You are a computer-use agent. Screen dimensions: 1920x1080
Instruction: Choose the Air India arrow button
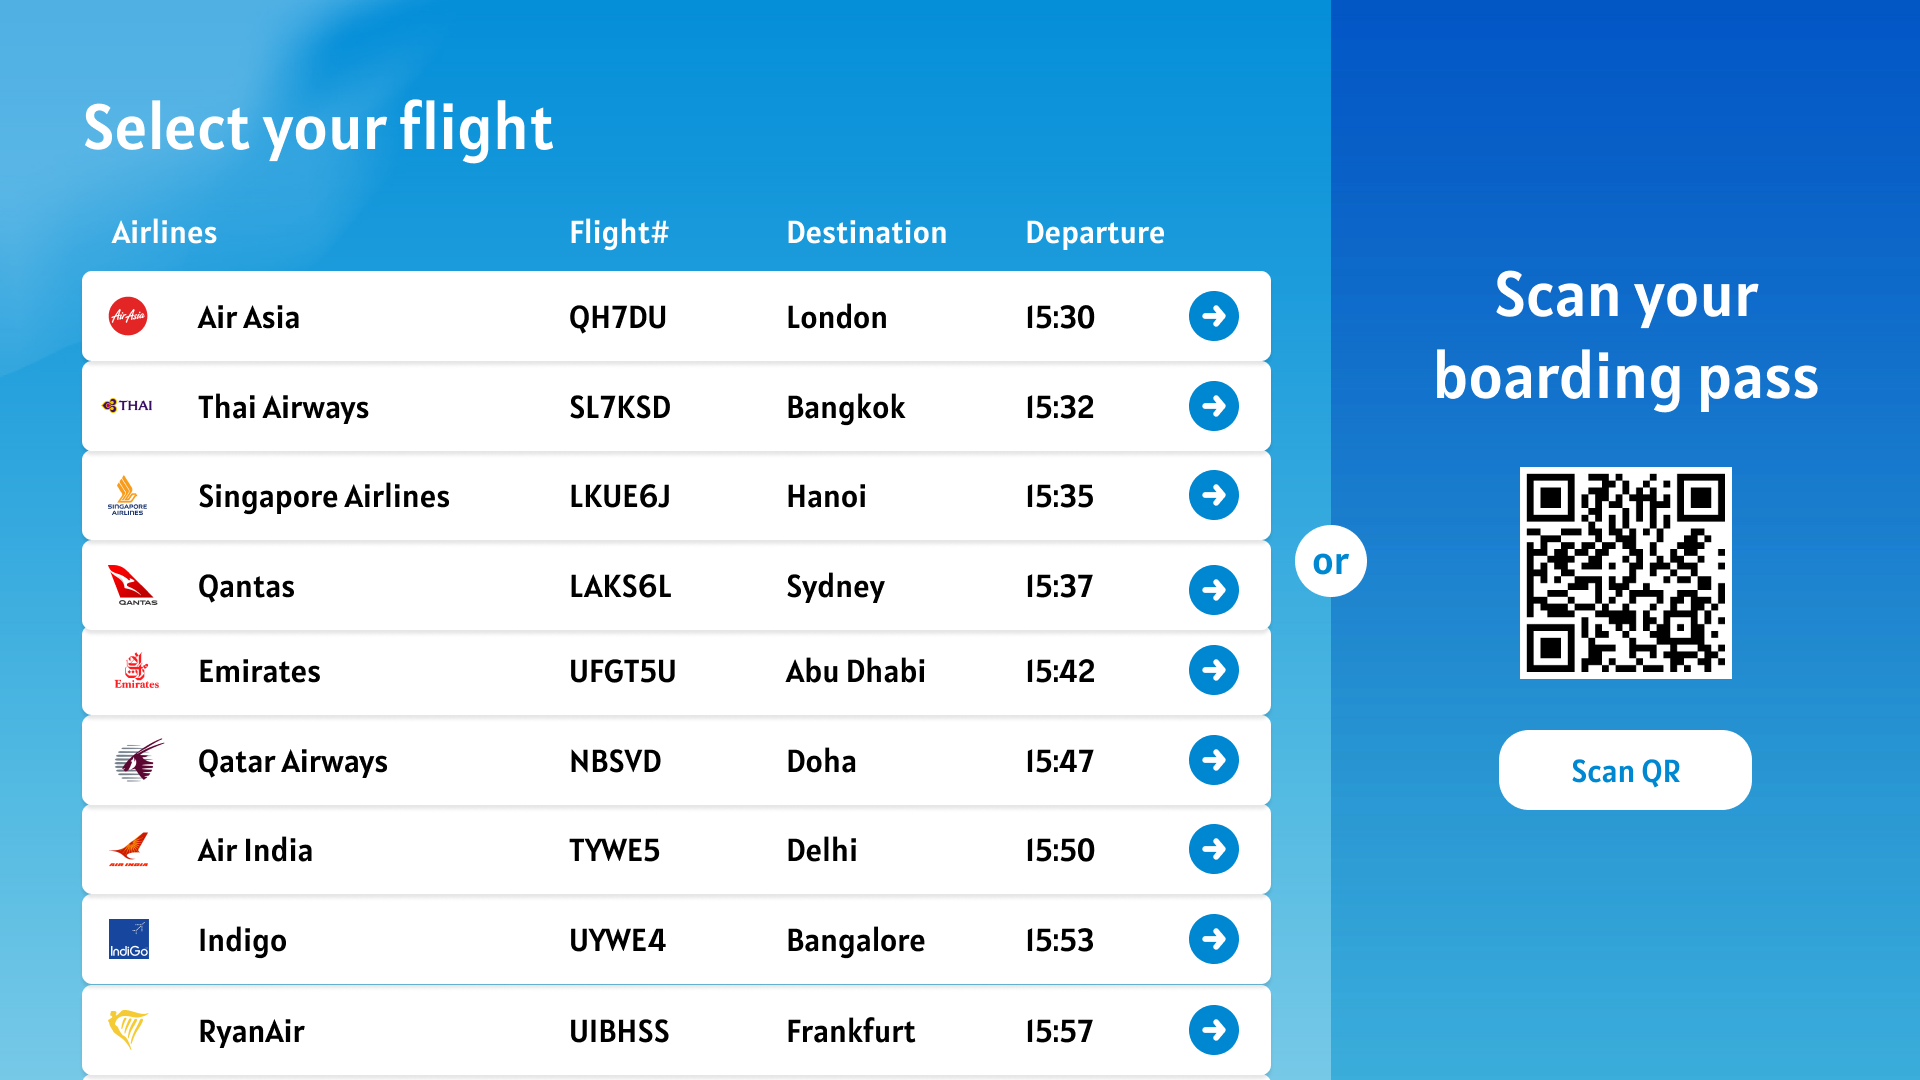1214,849
